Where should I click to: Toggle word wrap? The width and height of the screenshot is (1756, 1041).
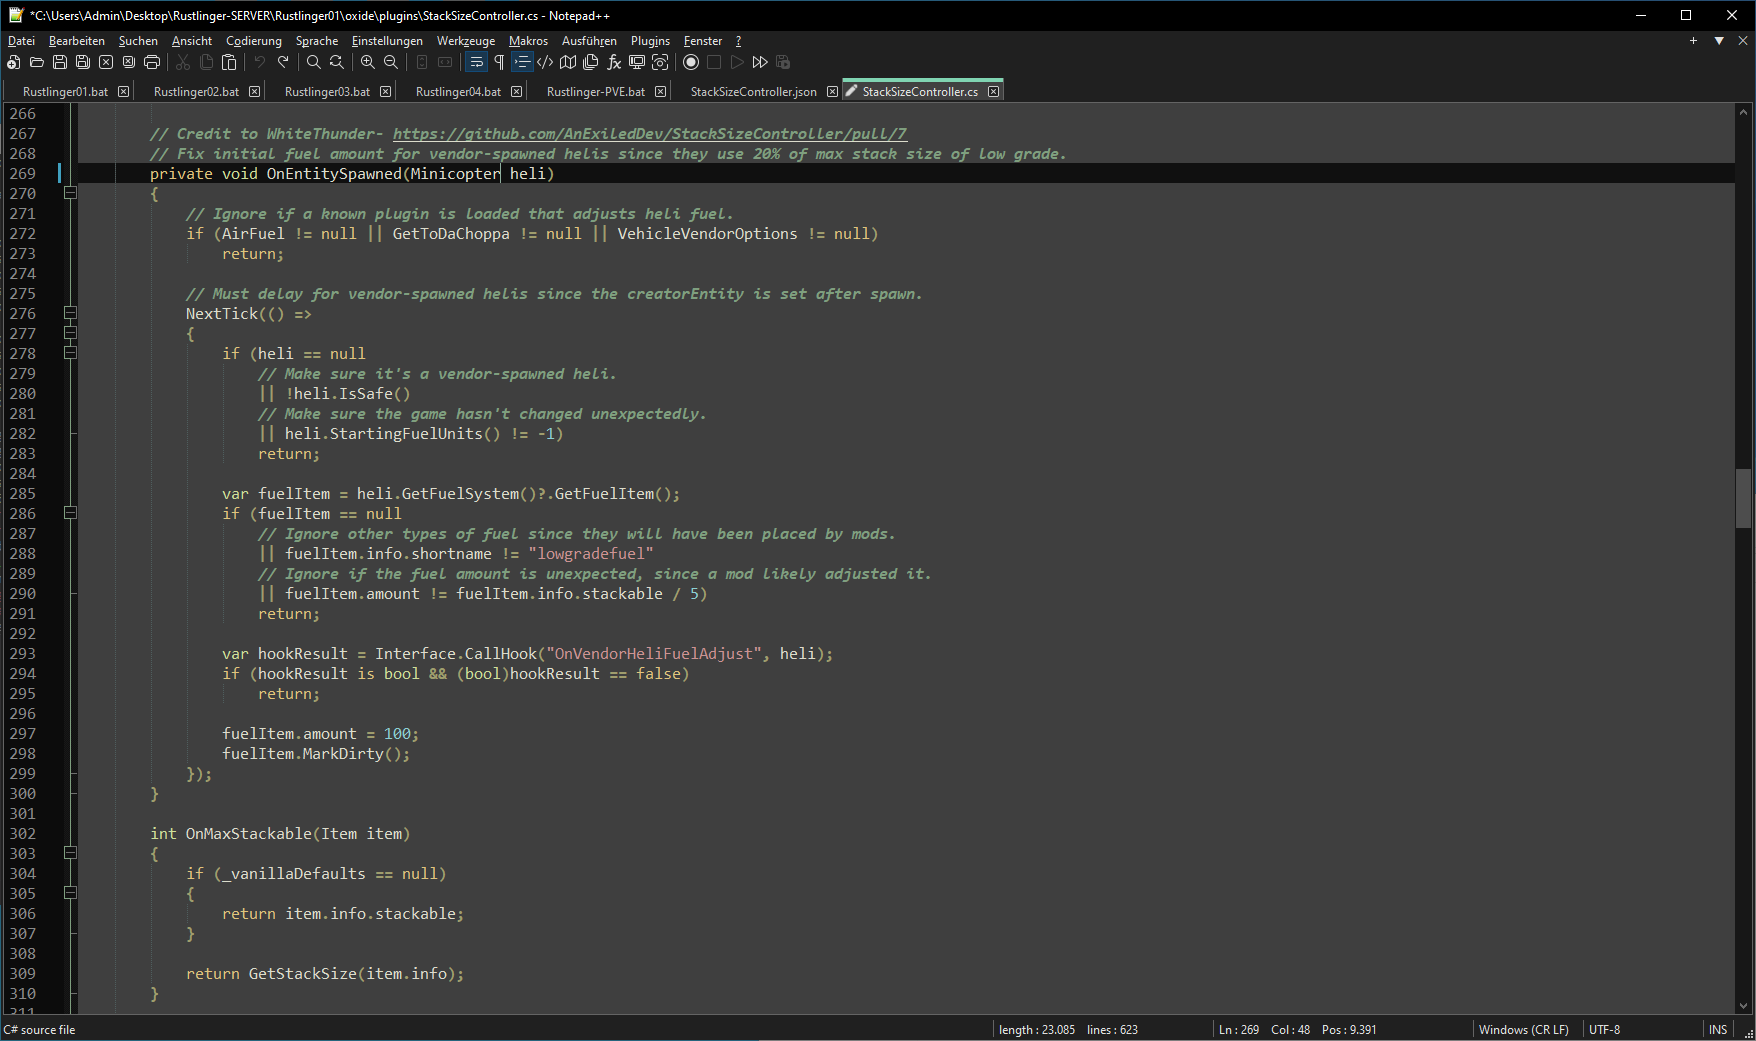(x=476, y=62)
